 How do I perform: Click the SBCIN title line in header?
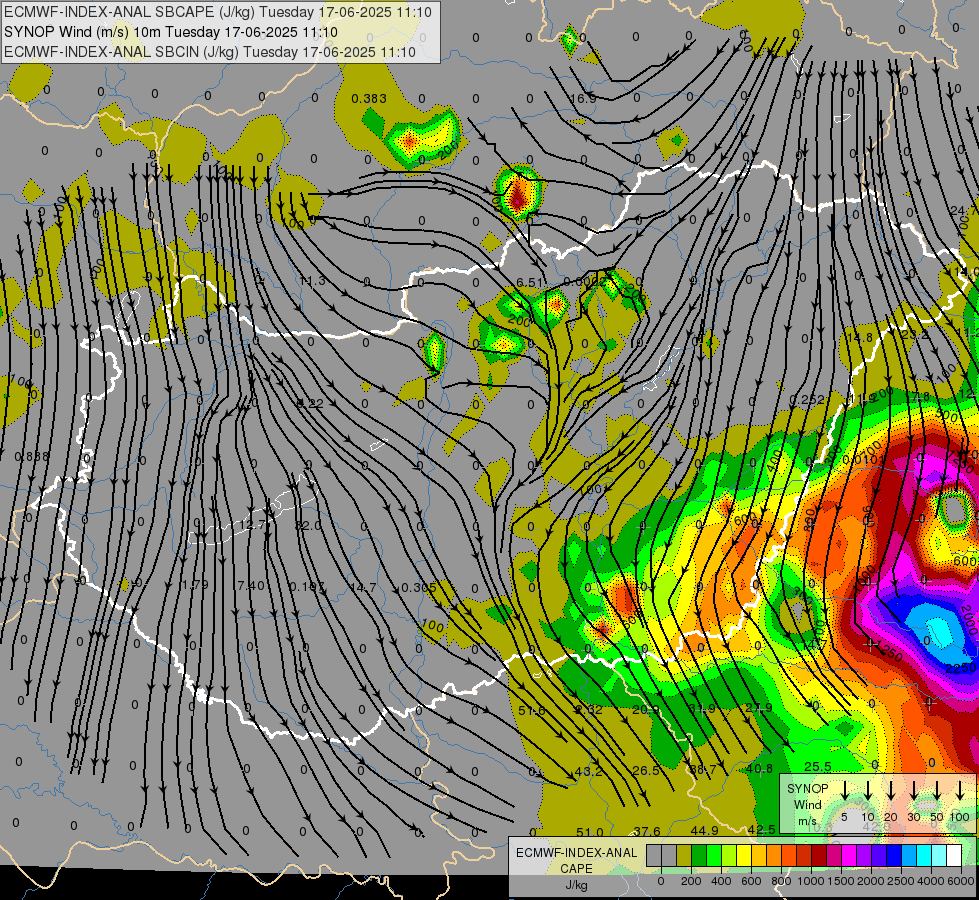pos(210,52)
